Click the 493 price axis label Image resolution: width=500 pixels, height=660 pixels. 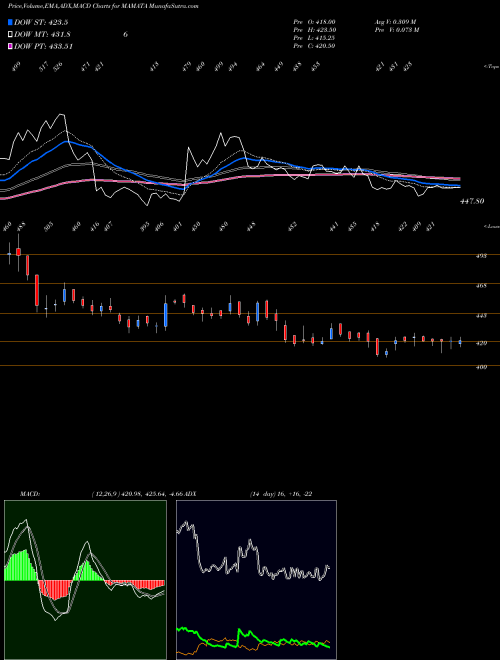click(482, 256)
